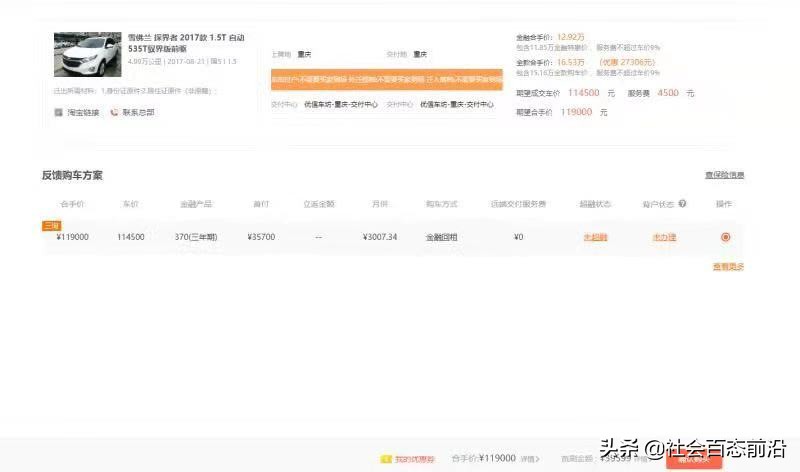Expand 详情 next to 合手价 ¥119000
800x472 pixels.
(530, 459)
